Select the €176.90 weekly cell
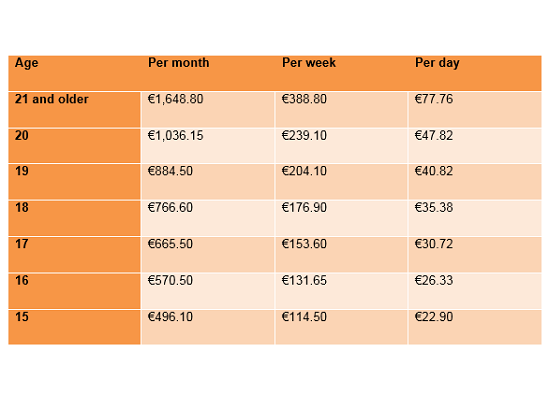Image resolution: width=549 pixels, height=420 pixels. pyautogui.click(x=341, y=218)
